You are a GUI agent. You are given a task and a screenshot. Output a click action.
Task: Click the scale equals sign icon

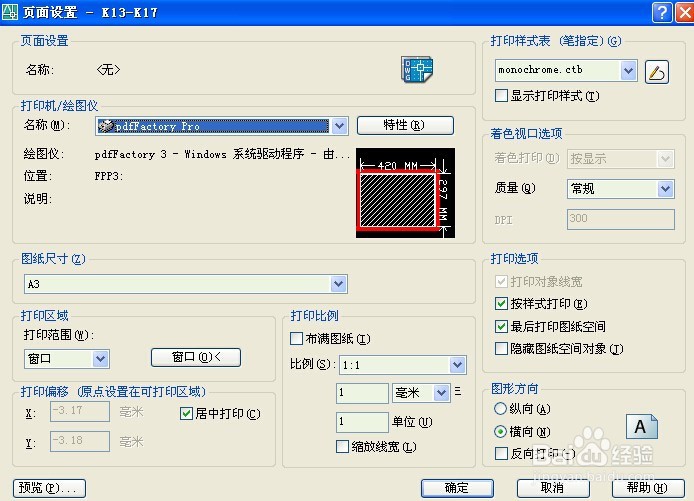tap(458, 391)
